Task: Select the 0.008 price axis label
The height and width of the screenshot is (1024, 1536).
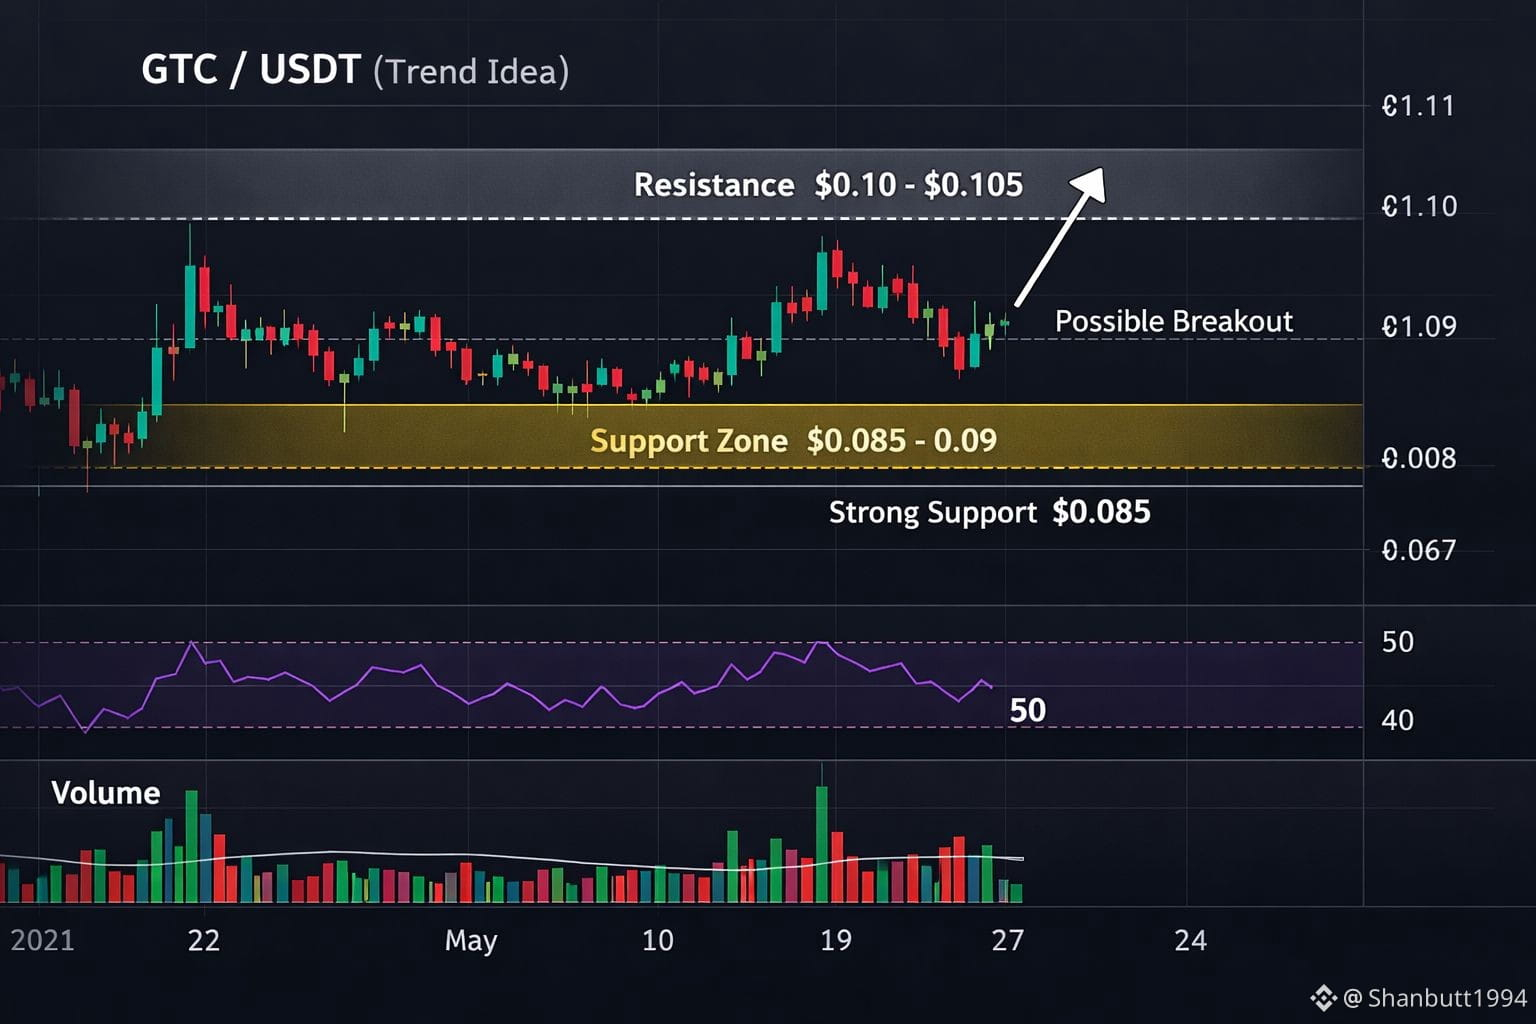Action: coord(1419,458)
